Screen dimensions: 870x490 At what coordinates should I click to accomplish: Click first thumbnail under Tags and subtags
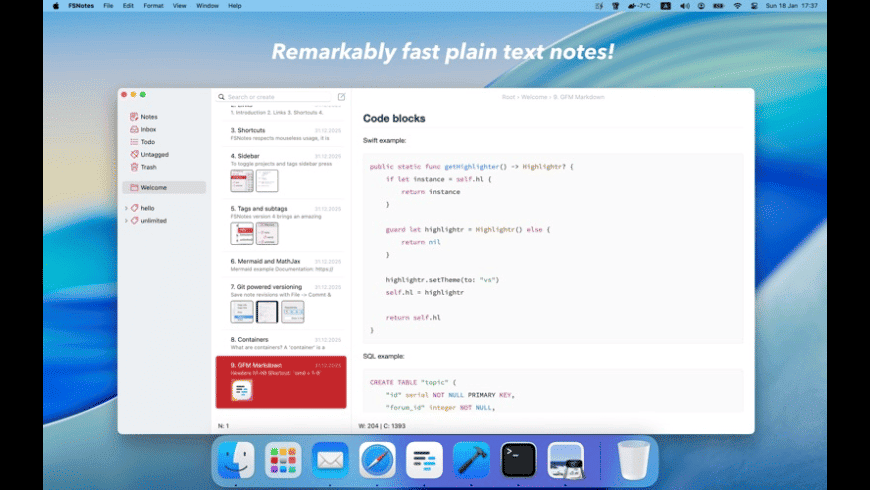242,234
